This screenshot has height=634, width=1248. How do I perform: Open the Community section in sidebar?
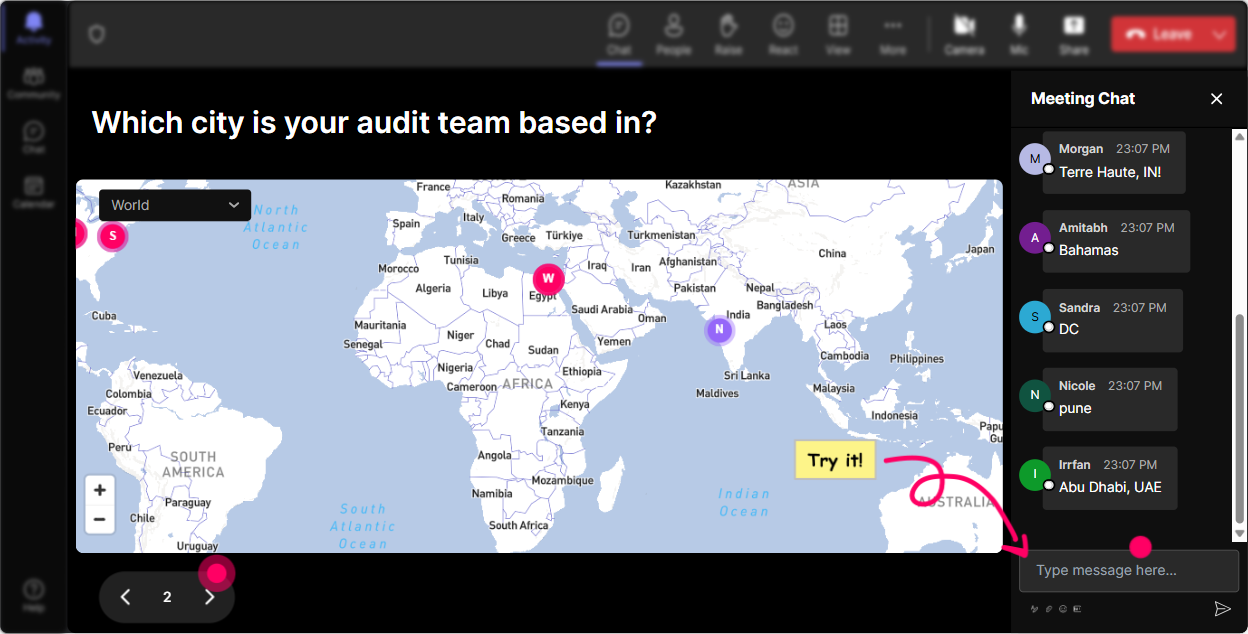pos(34,84)
